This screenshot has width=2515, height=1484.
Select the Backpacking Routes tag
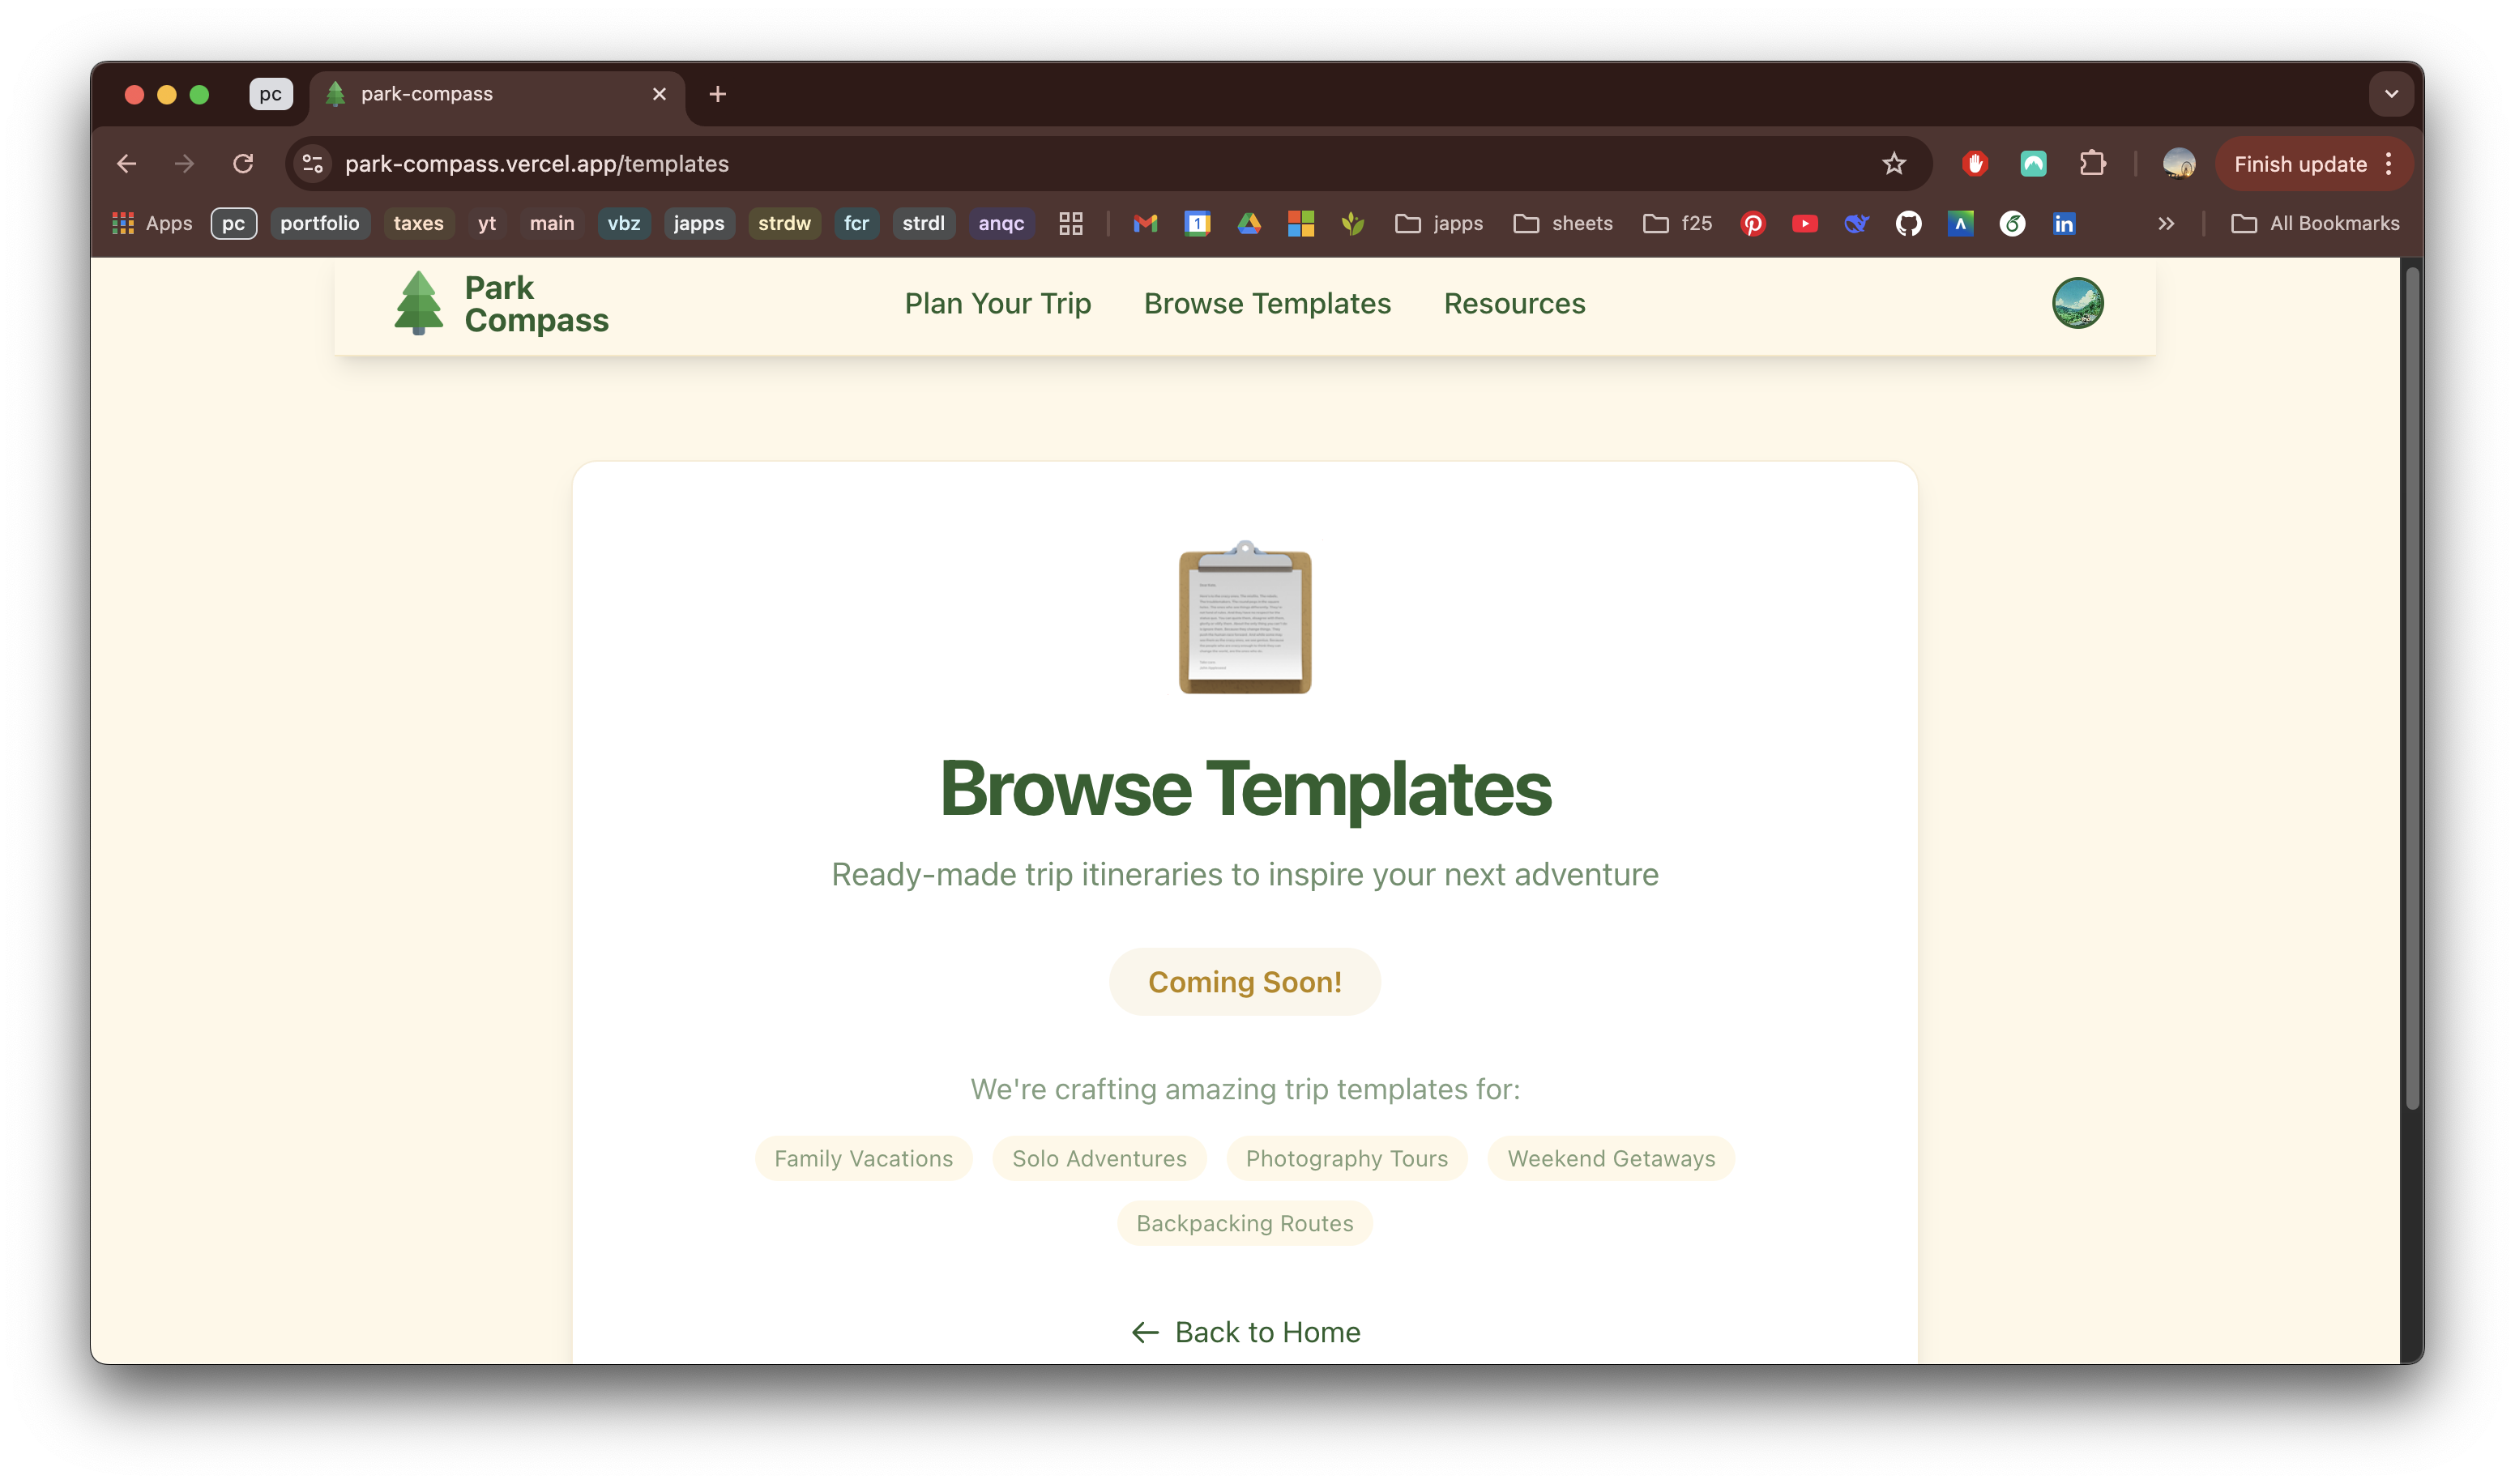click(1245, 1223)
